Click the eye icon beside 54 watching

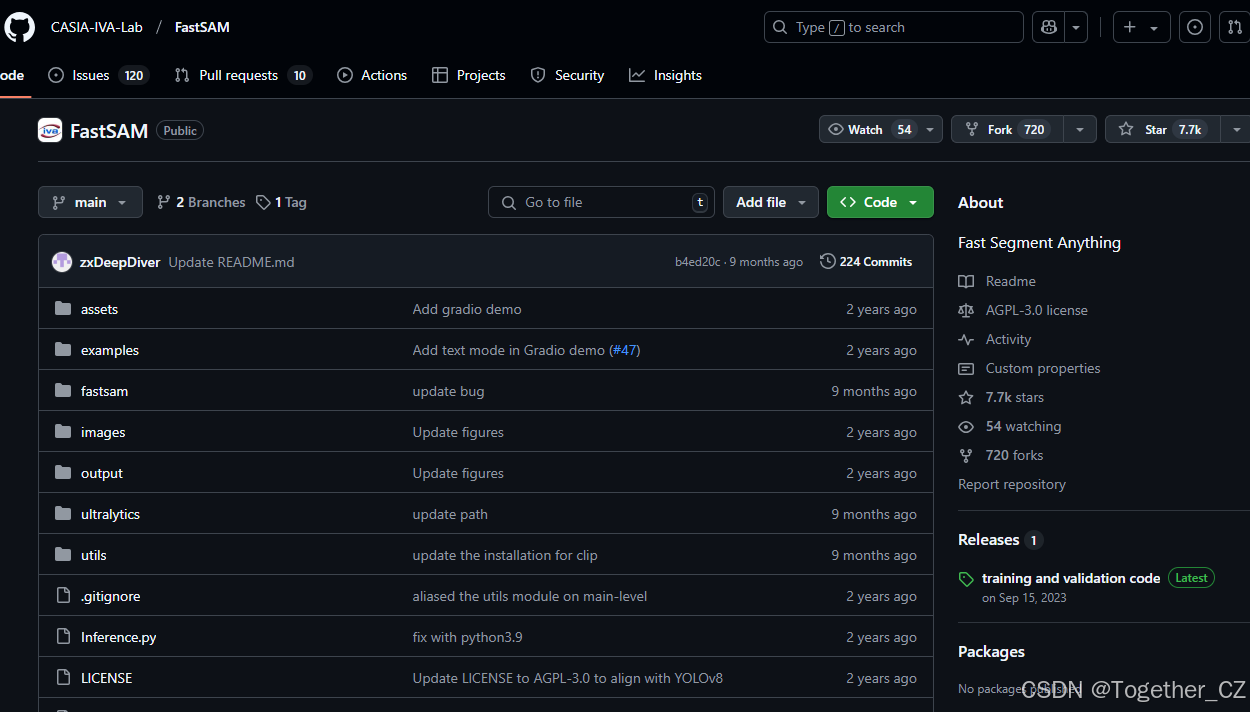[x=966, y=426]
